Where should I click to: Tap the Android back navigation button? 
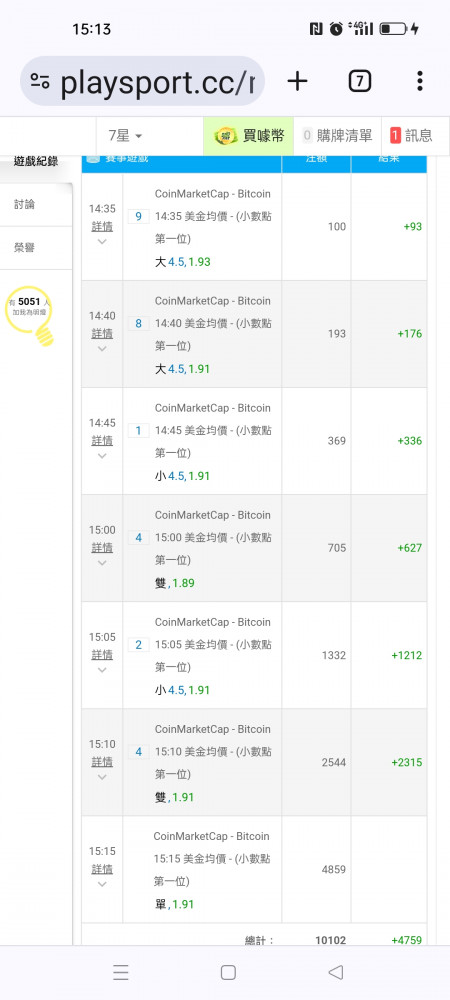click(x=335, y=972)
